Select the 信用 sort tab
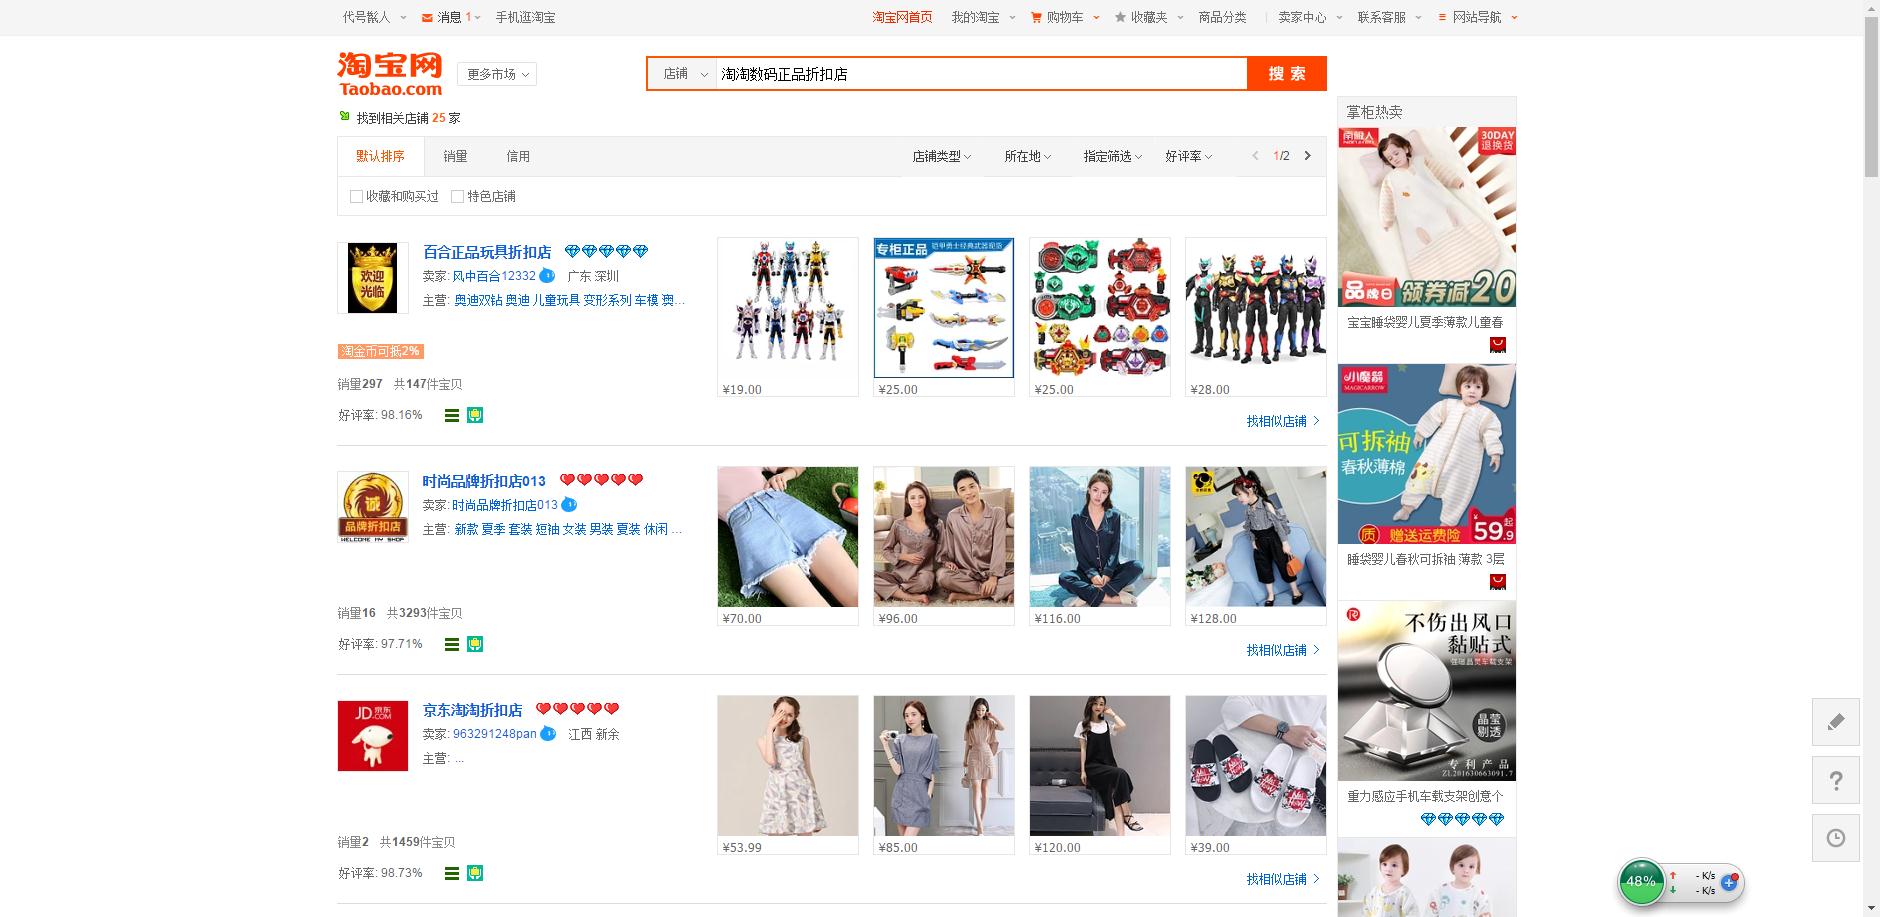The width and height of the screenshot is (1880, 917). point(518,156)
